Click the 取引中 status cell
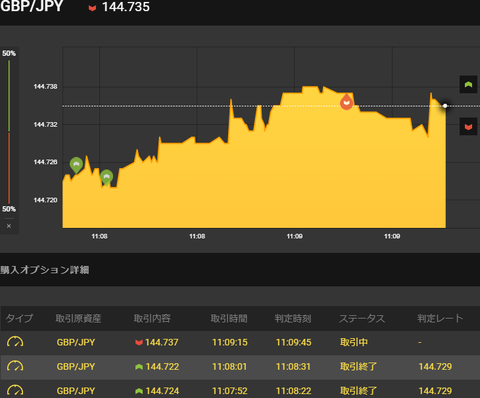Image resolution: width=480 pixels, height=398 pixels. click(354, 342)
